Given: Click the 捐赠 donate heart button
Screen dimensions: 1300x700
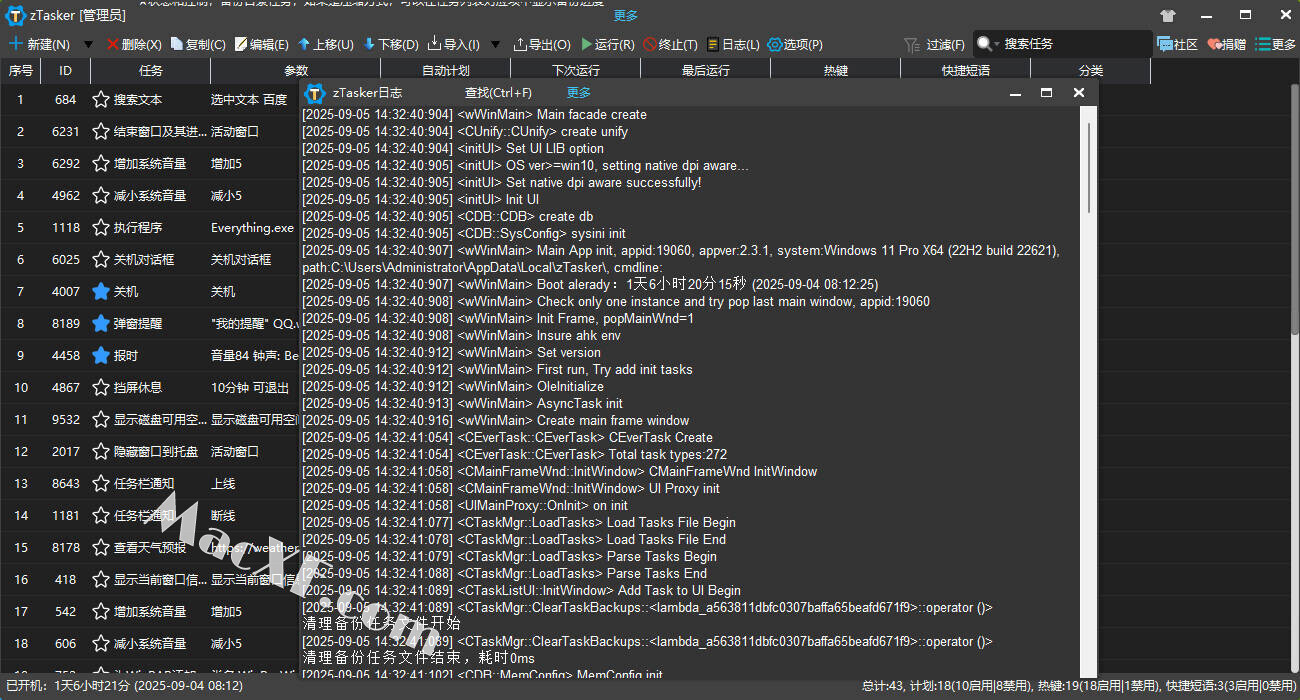Looking at the screenshot, I should (1227, 45).
